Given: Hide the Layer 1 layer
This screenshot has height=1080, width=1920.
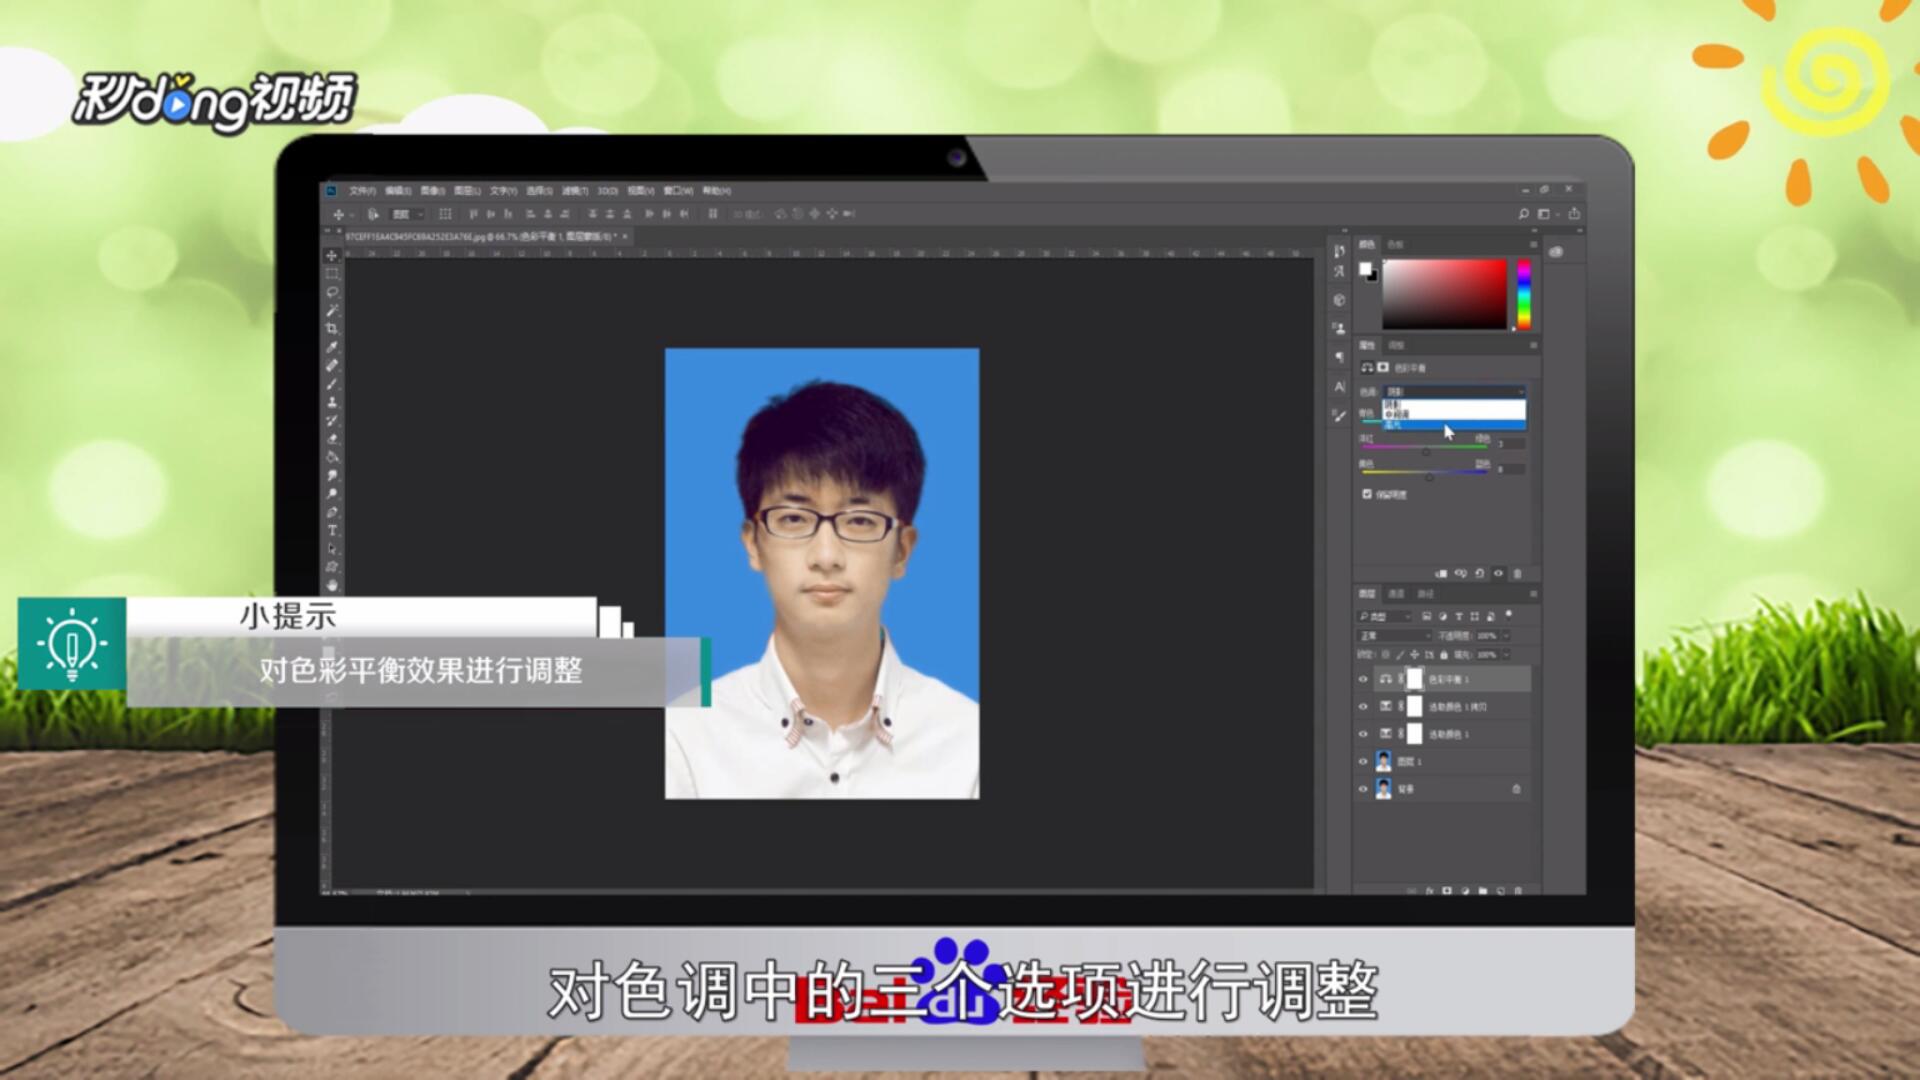Looking at the screenshot, I should click(1363, 761).
